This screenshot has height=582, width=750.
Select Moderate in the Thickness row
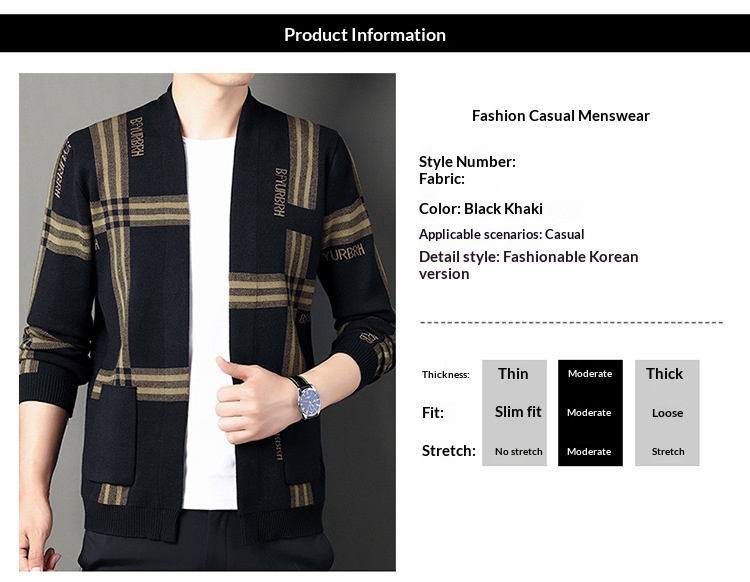(590, 374)
